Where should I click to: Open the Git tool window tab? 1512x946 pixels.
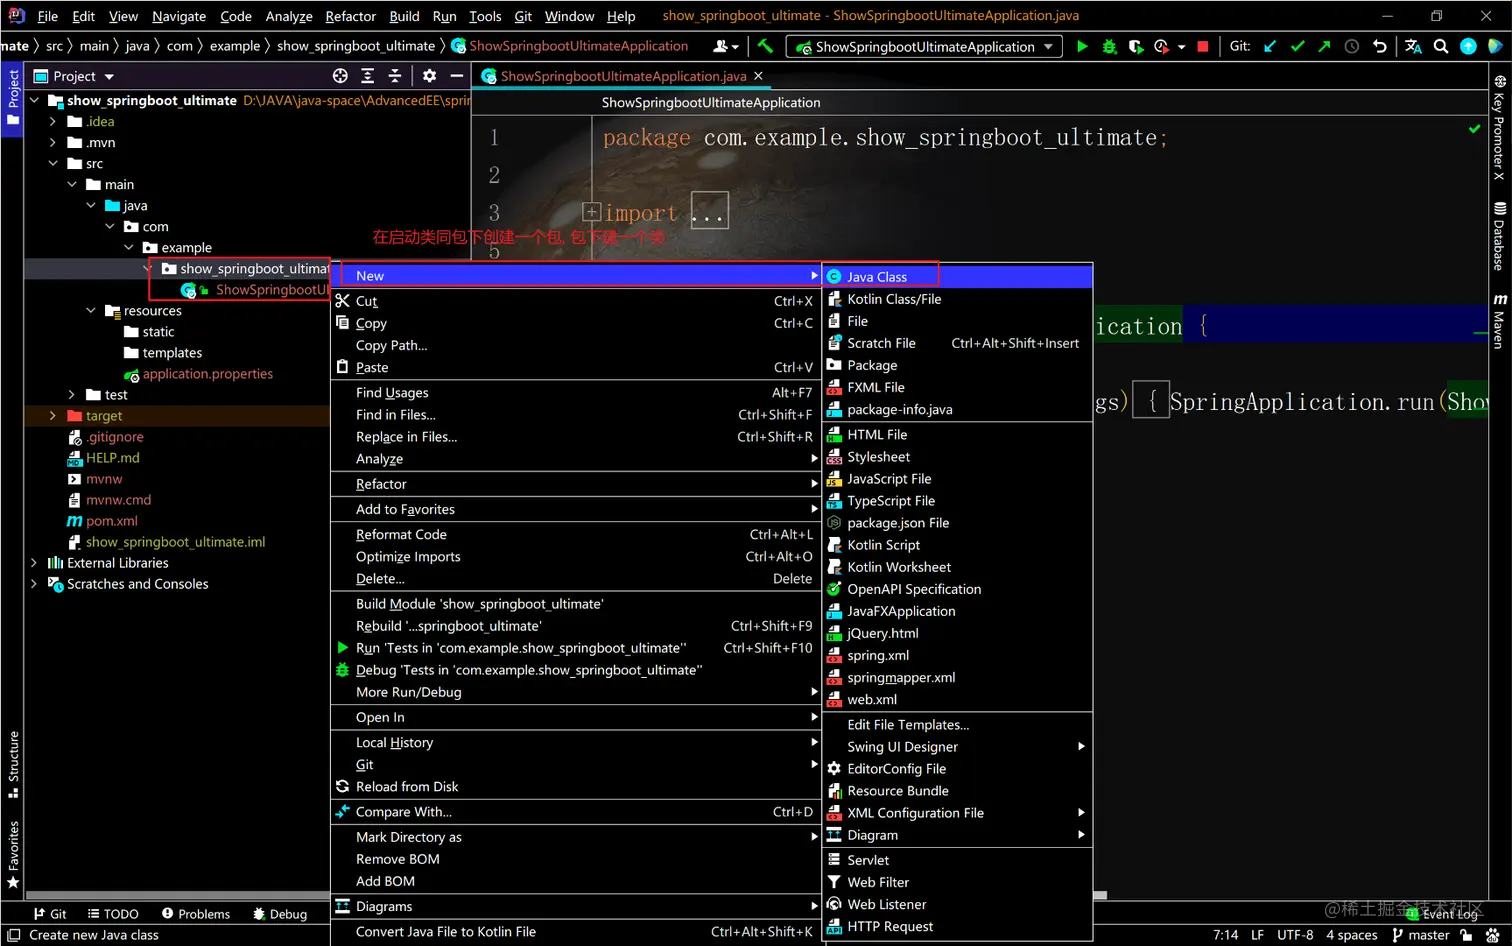pos(50,914)
